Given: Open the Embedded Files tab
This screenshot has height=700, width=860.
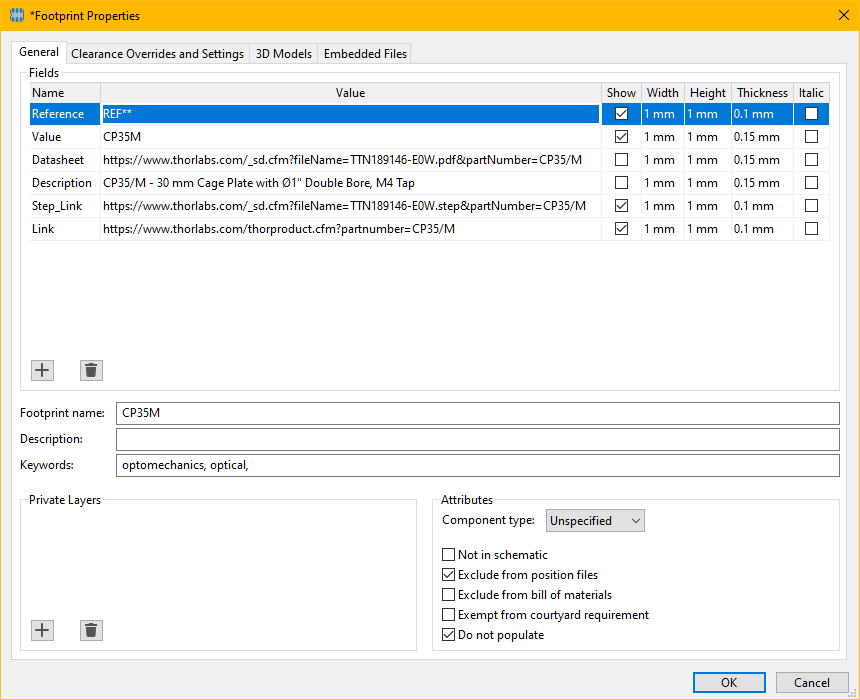Looking at the screenshot, I should 365,54.
